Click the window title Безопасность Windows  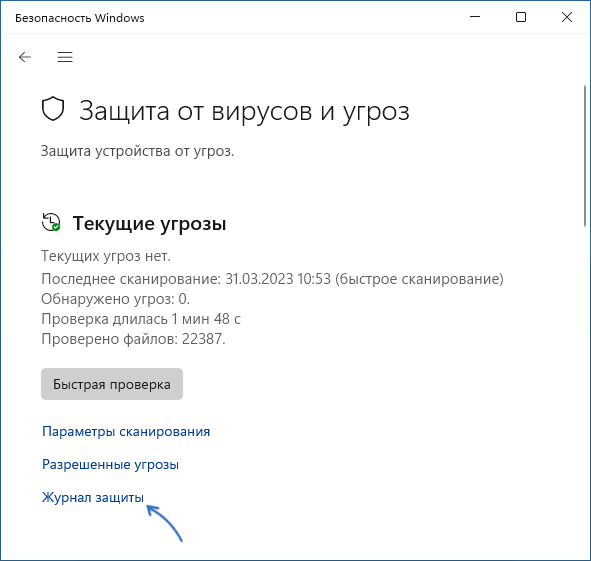pyautogui.click(x=80, y=18)
